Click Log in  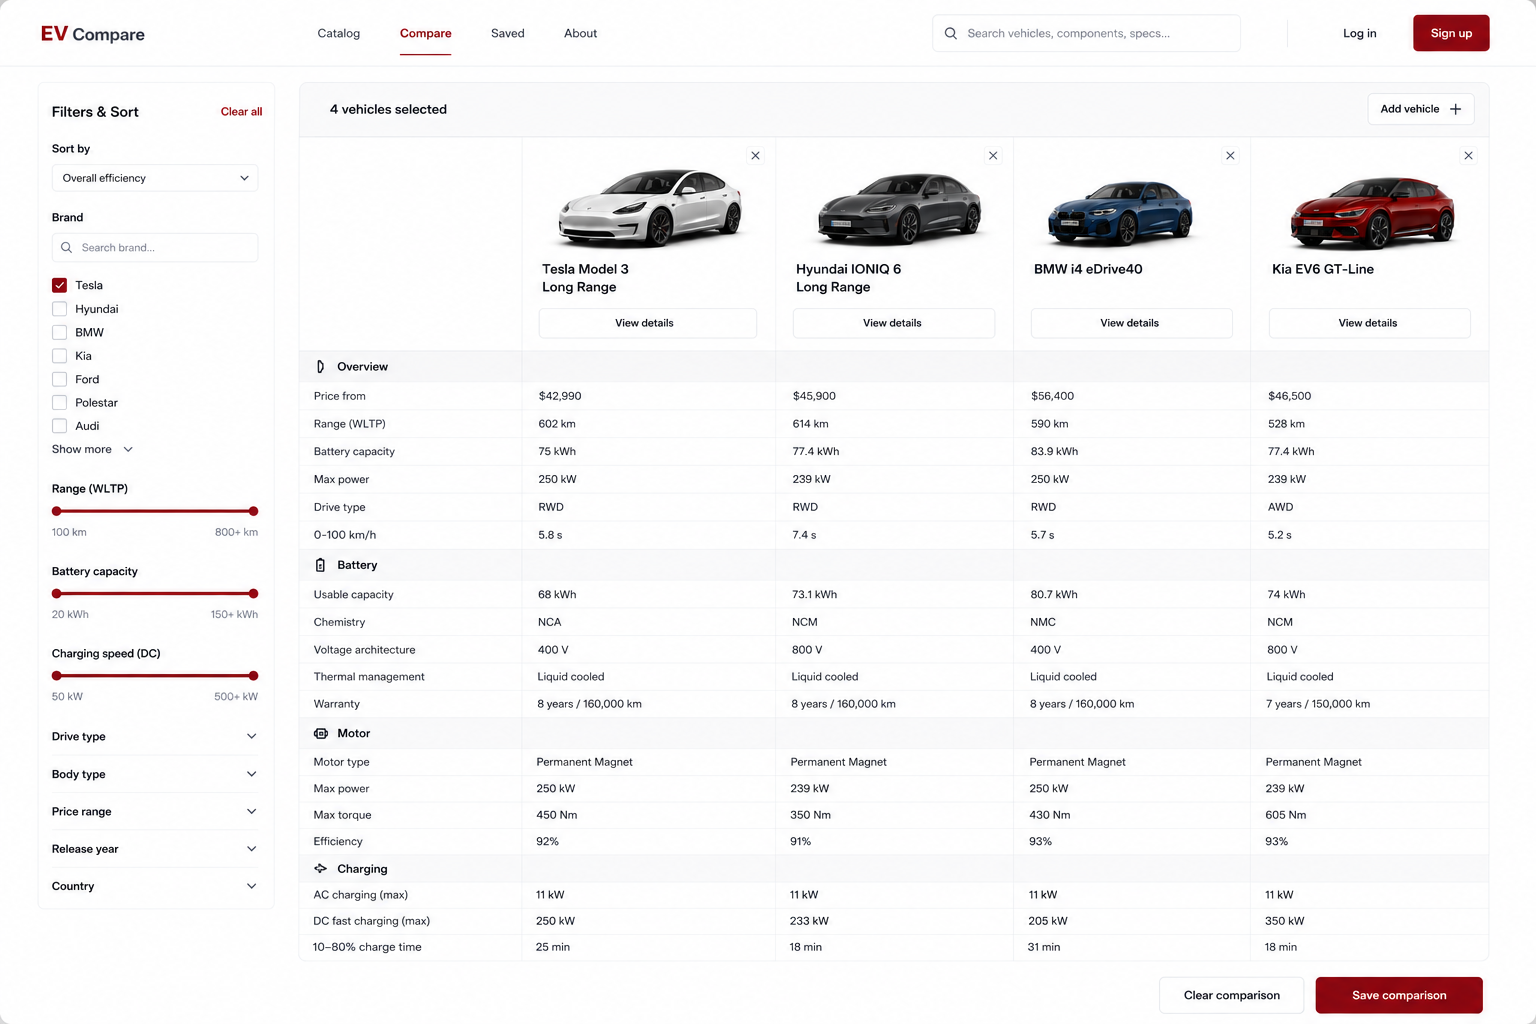point(1360,33)
